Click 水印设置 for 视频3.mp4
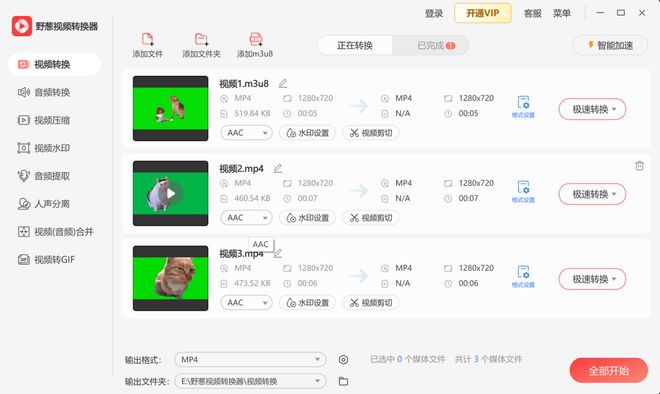The height and width of the screenshot is (394, 660). tap(308, 303)
